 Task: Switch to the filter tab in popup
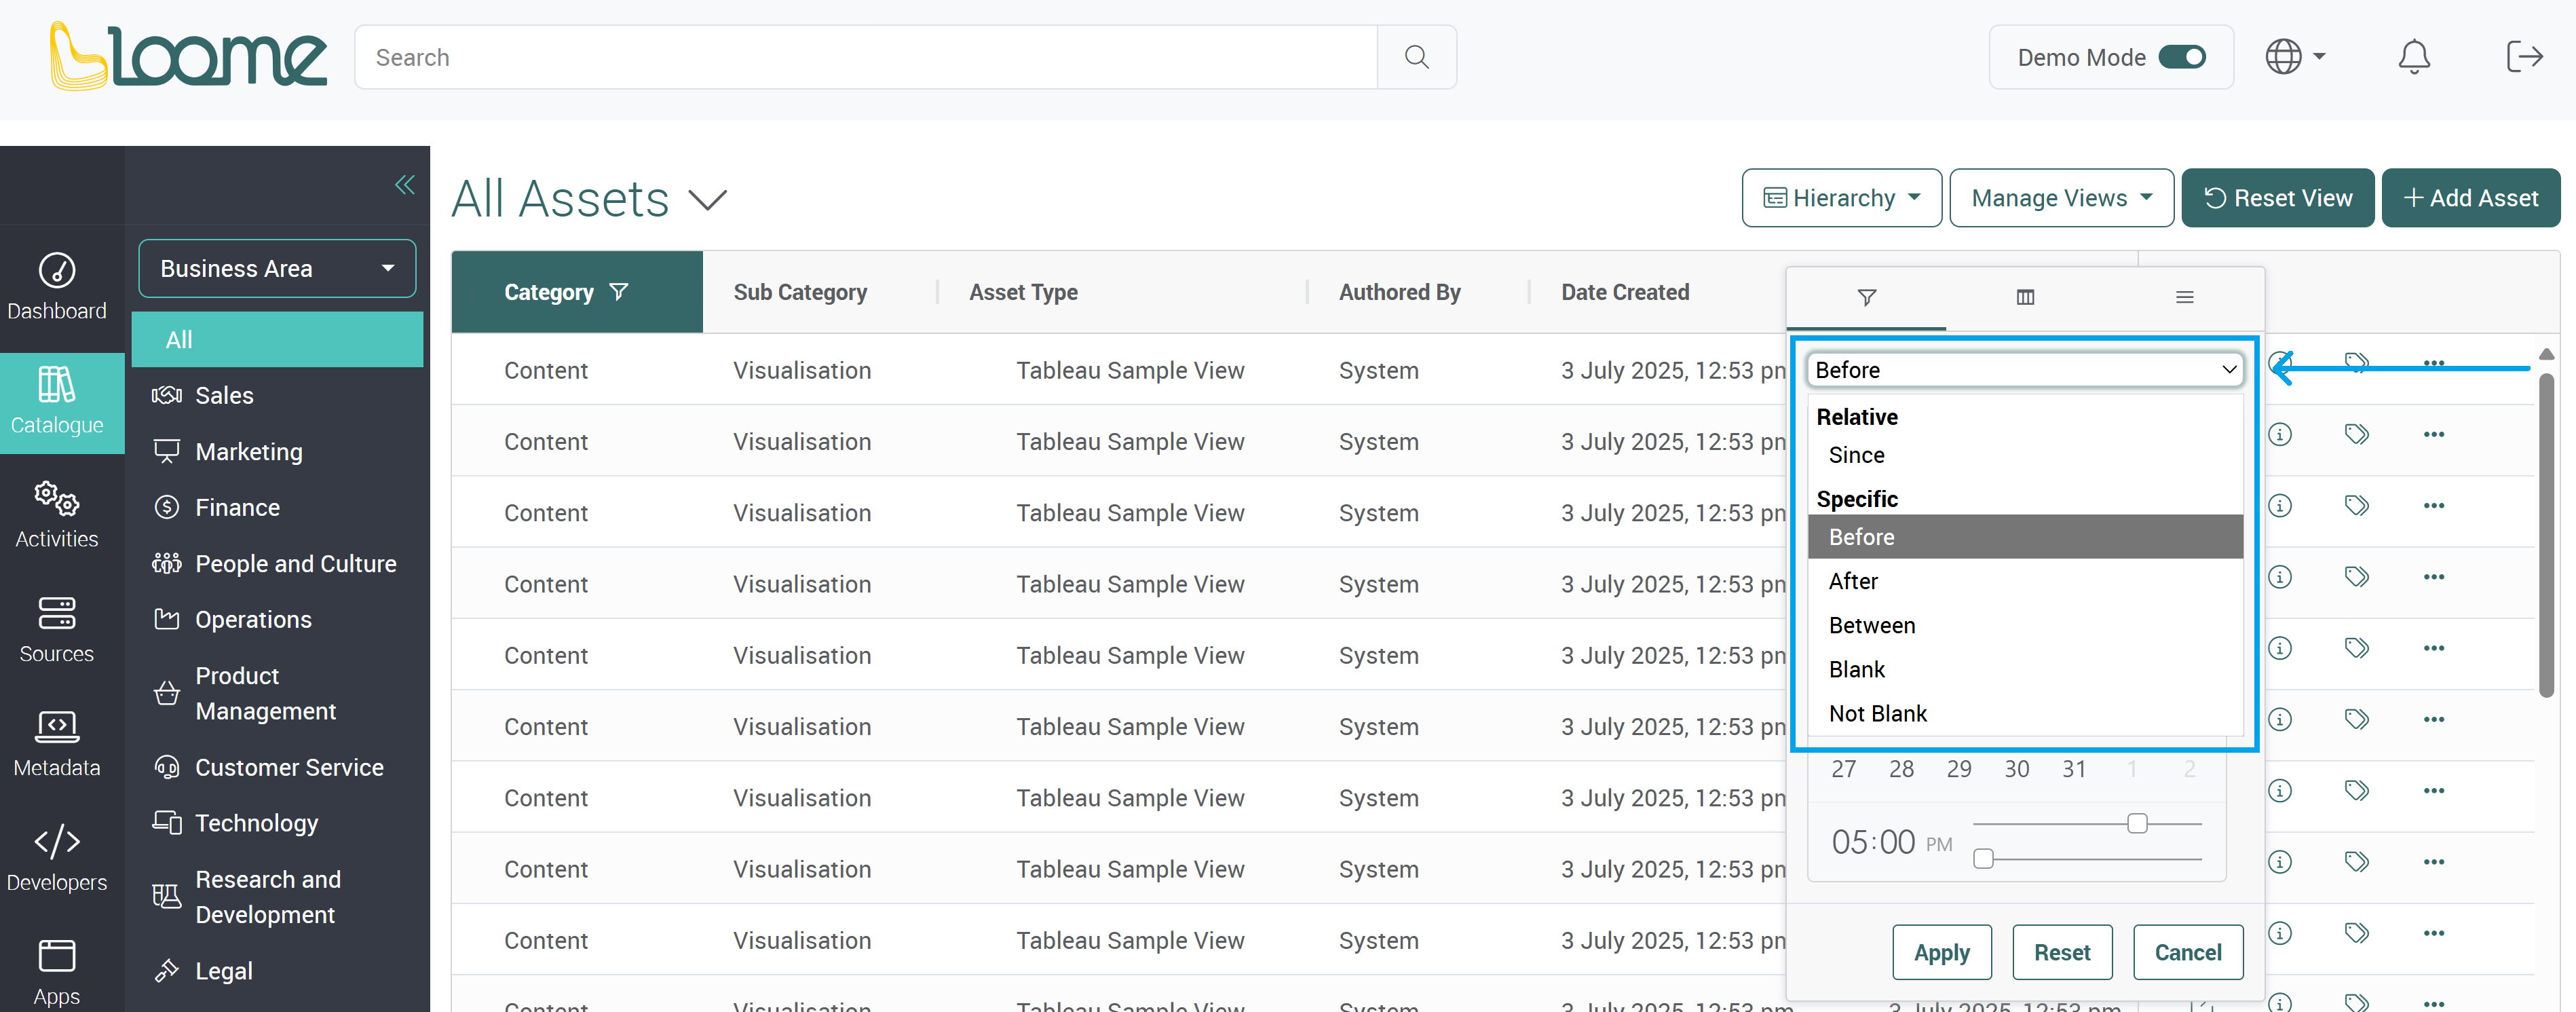click(1866, 298)
